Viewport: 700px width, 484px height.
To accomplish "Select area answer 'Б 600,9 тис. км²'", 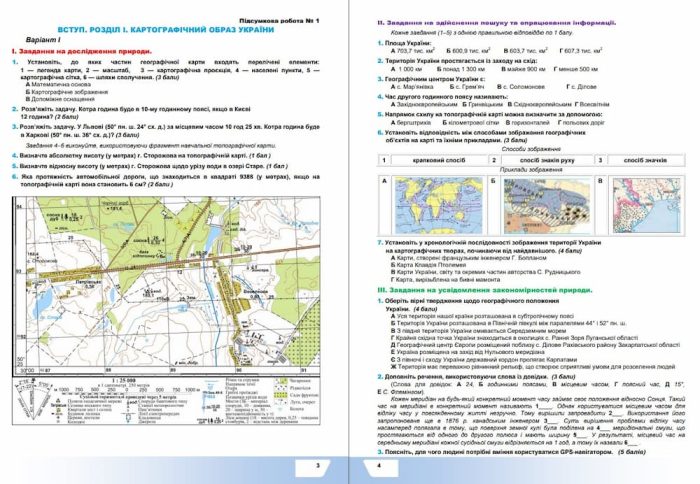I will (468, 51).
